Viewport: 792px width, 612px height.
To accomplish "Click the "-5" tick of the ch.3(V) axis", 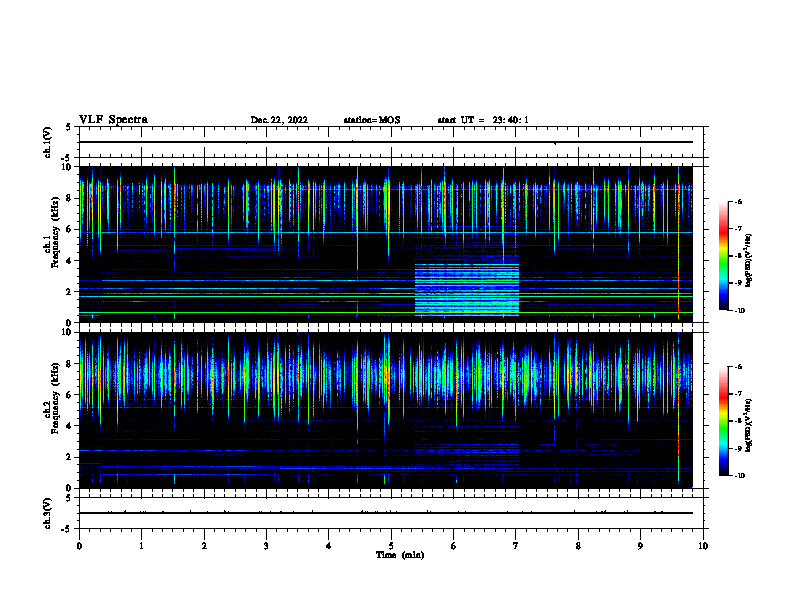I will click(x=66, y=529).
